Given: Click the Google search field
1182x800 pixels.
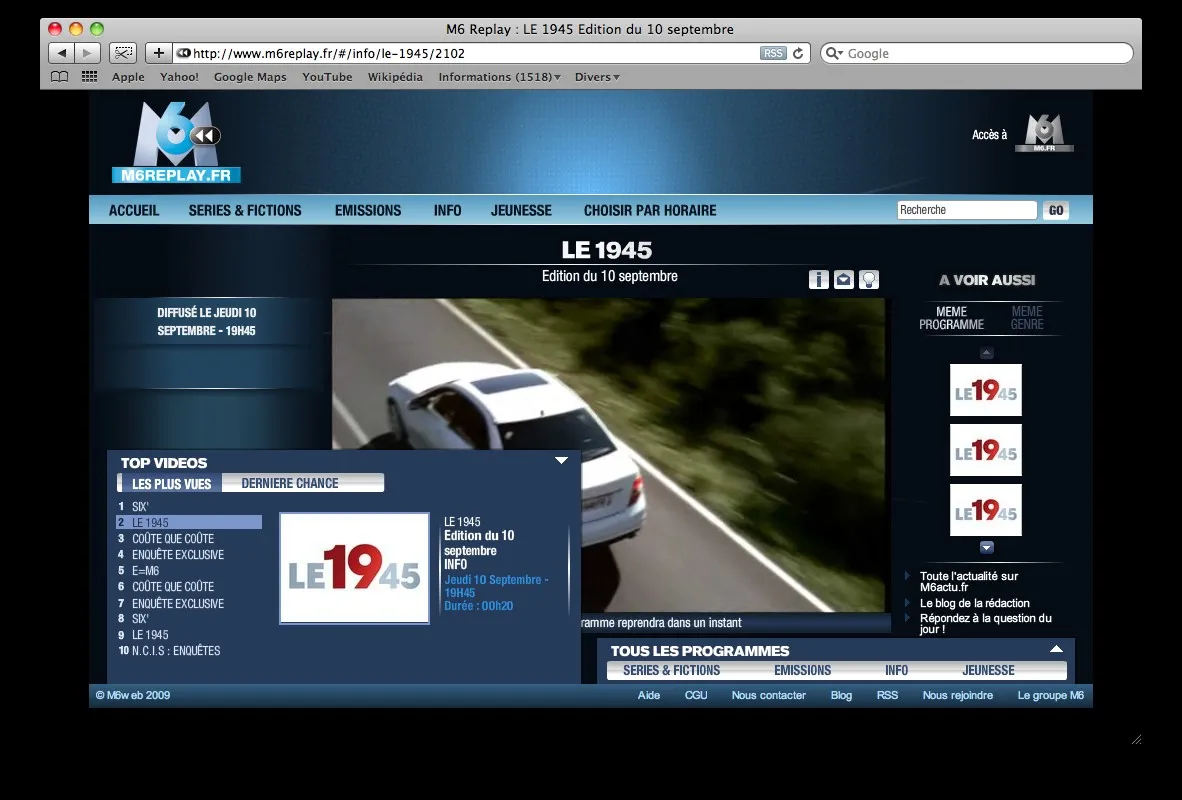Looking at the screenshot, I should click(977, 54).
